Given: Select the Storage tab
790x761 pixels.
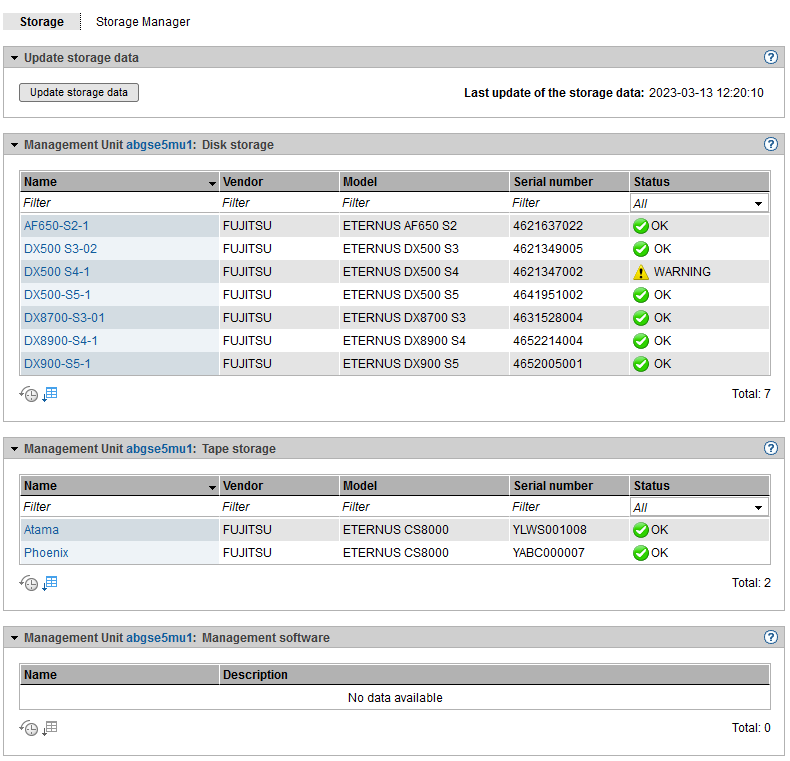Looking at the screenshot, I should pos(41,21).
